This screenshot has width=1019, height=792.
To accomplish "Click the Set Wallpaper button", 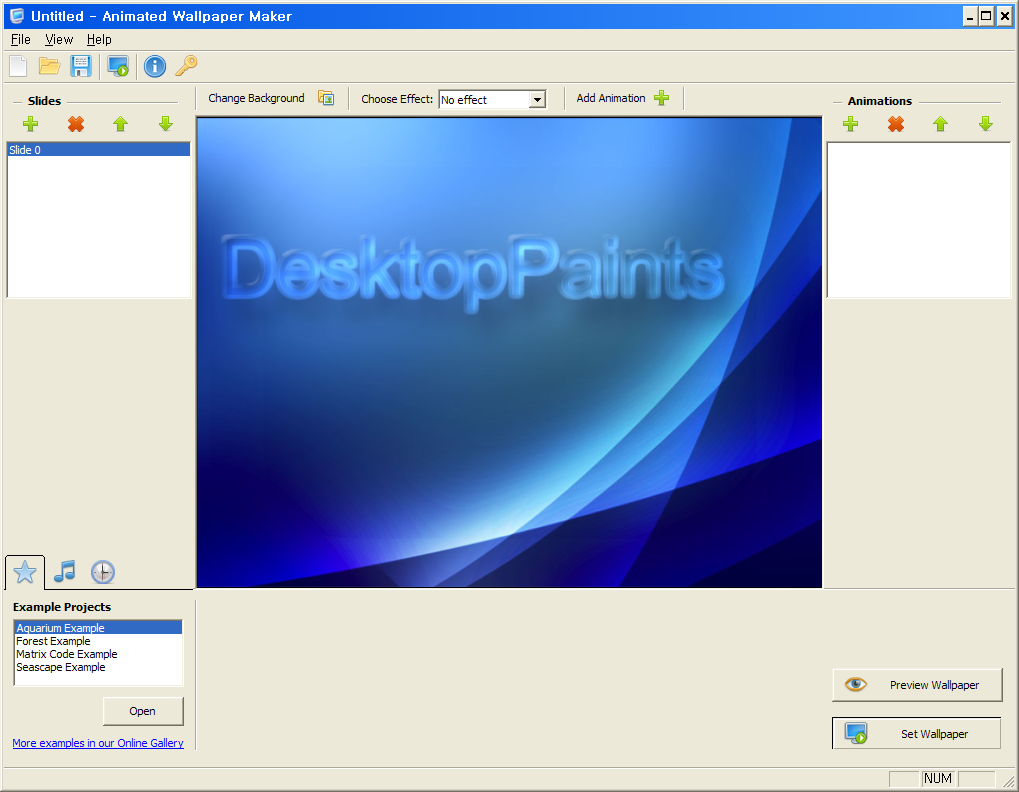I will 917,734.
